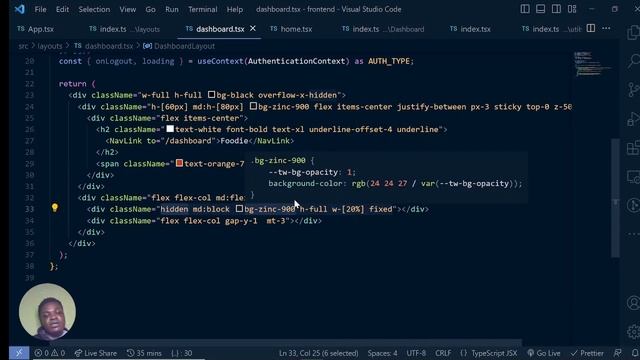640x360 pixels.
Task: Open the Run and Debug view
Action: [633, 118]
